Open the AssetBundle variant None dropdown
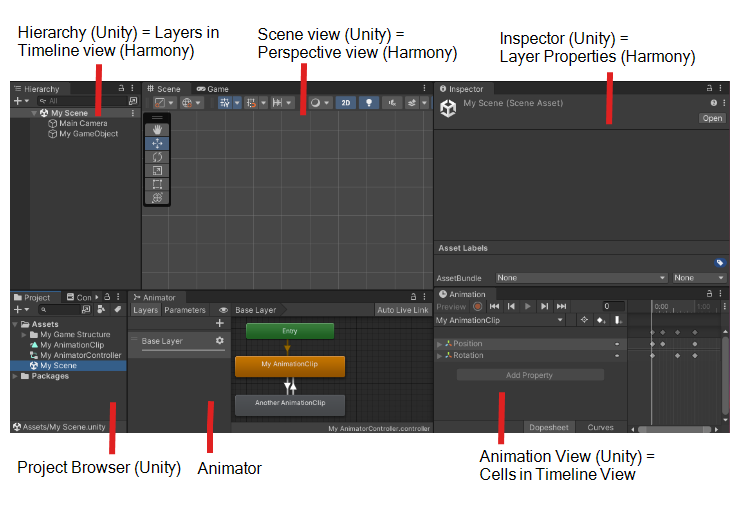Screen dimensions: 740x510 pyautogui.click(x=699, y=278)
